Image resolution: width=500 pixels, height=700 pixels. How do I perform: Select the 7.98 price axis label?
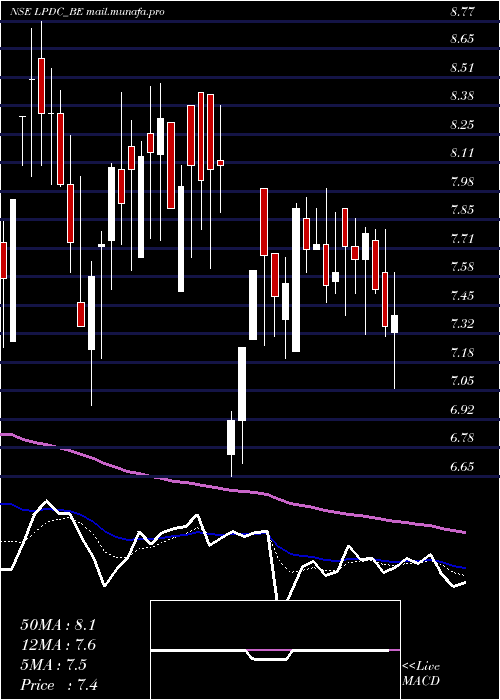(462, 182)
